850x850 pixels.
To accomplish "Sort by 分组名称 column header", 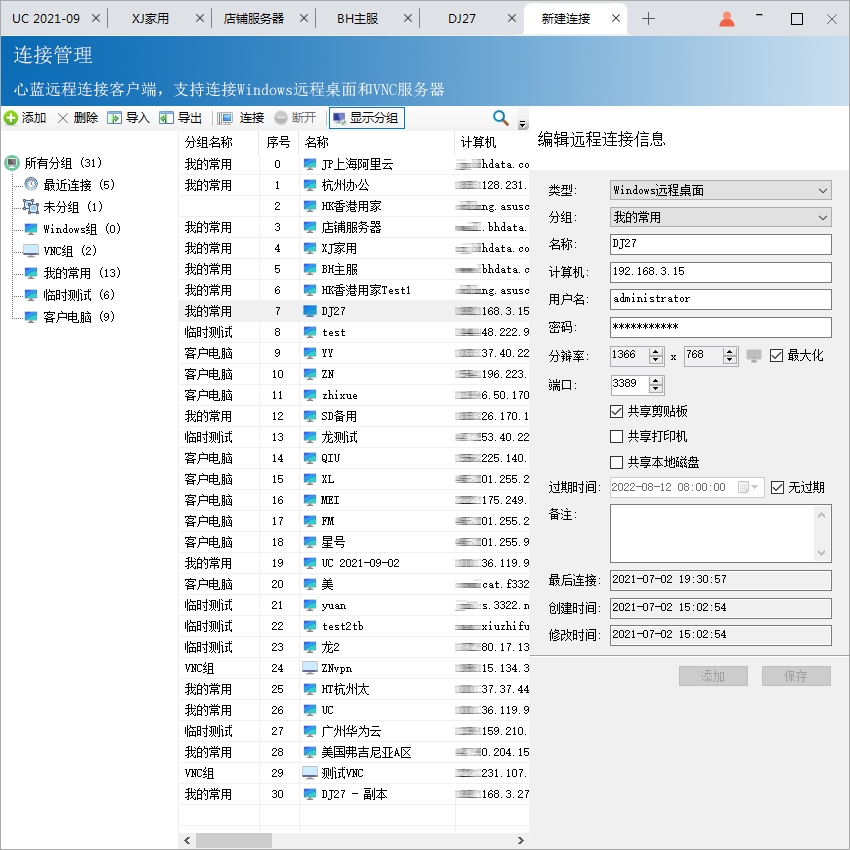I will tap(218, 142).
